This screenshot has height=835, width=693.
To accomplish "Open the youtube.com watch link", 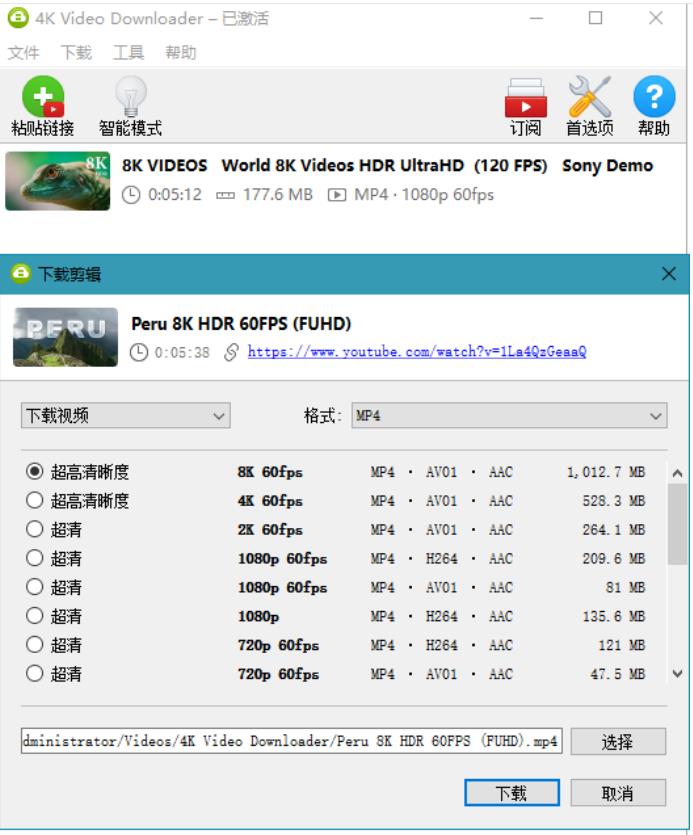I will (417, 352).
